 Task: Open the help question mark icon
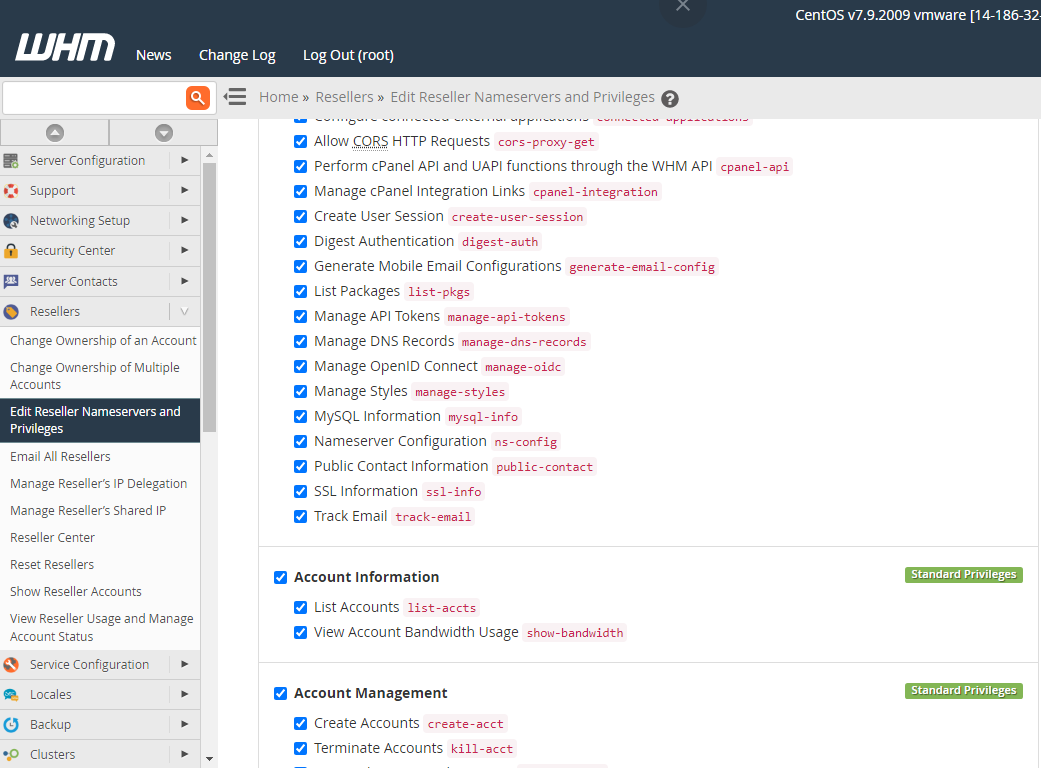click(670, 98)
